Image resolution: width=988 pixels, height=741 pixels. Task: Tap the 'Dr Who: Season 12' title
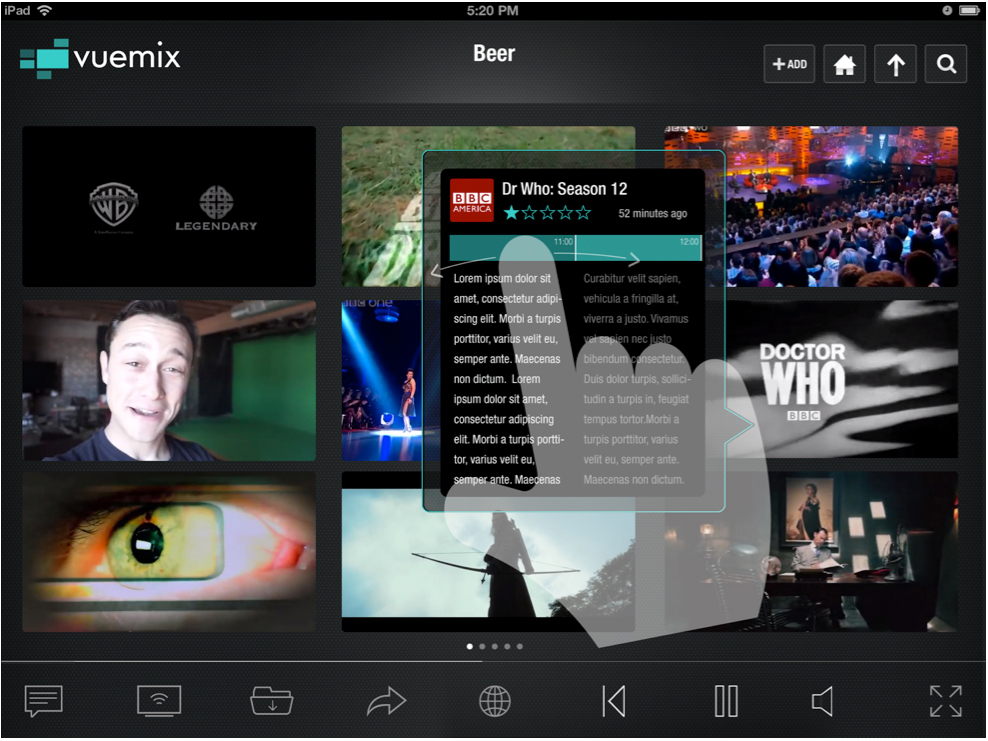click(564, 189)
